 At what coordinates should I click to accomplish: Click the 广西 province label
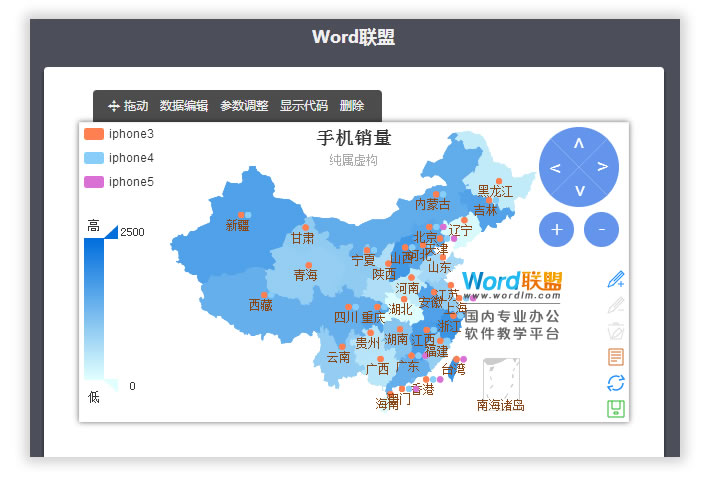377,369
